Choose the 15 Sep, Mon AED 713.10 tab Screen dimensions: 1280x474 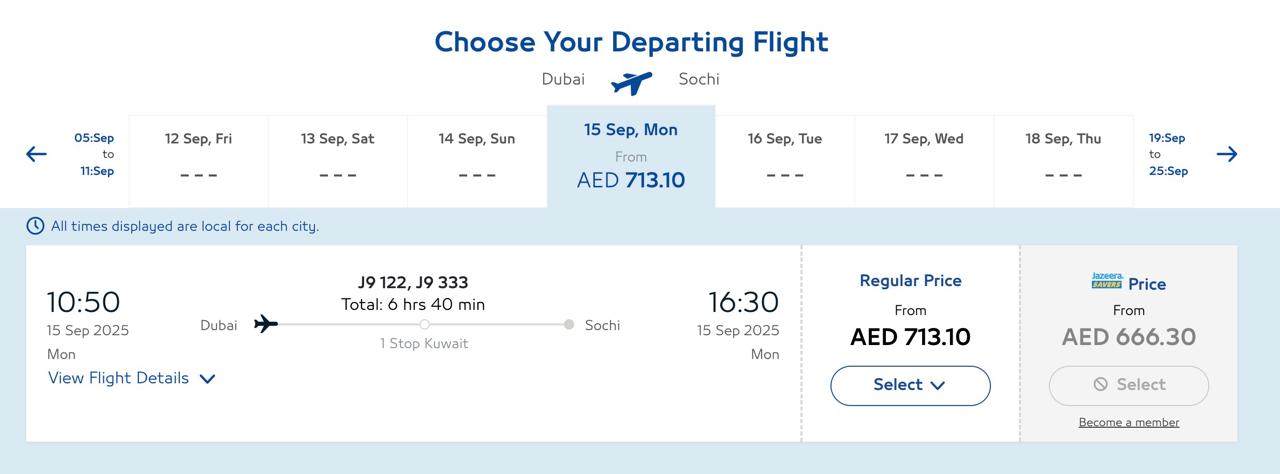(631, 156)
